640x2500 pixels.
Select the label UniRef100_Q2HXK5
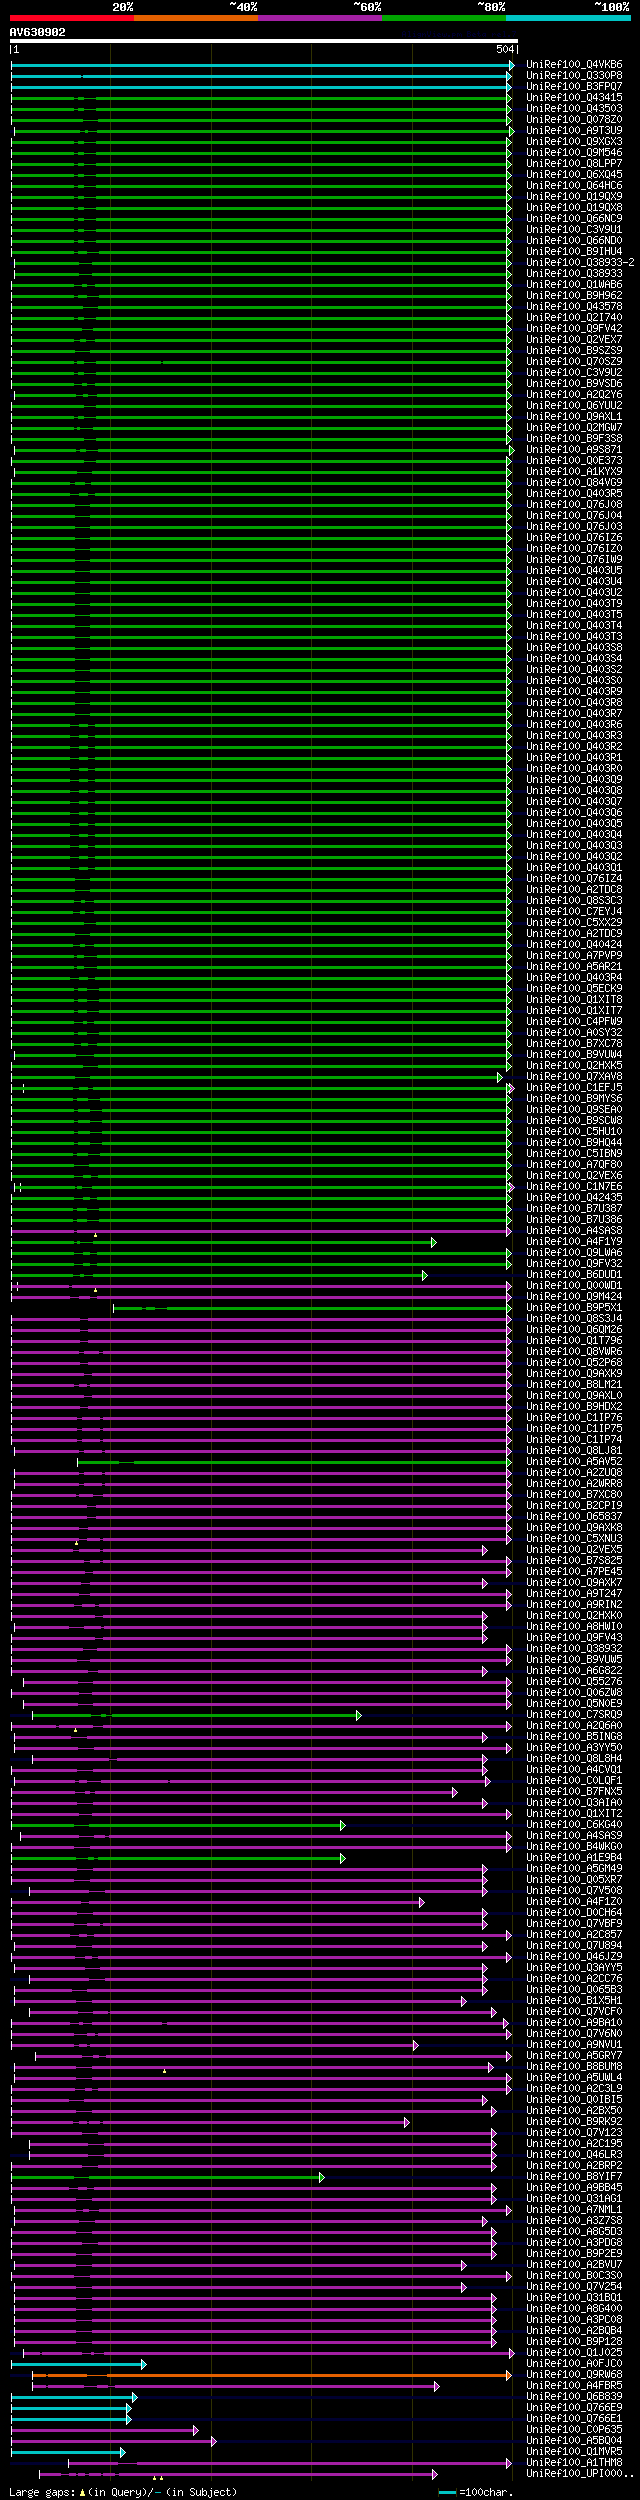[574, 1066]
